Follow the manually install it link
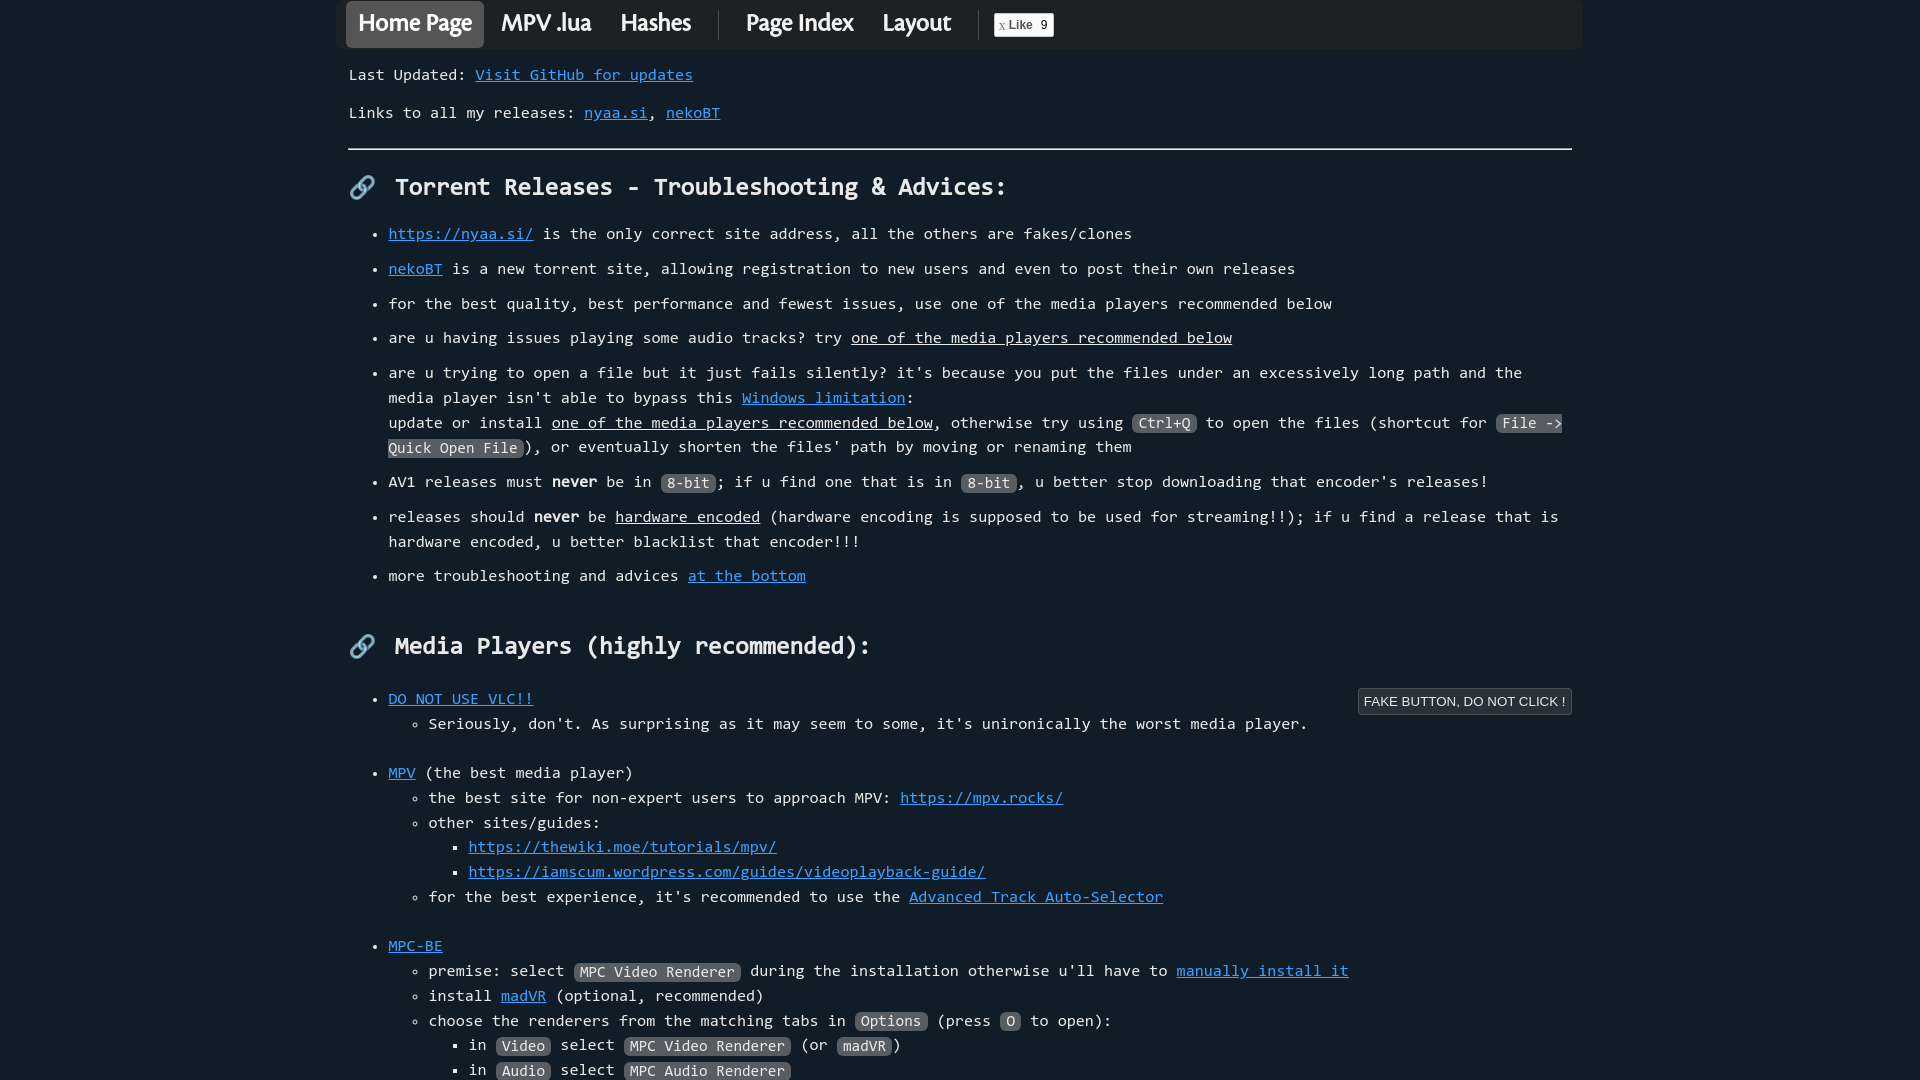 tap(1262, 972)
